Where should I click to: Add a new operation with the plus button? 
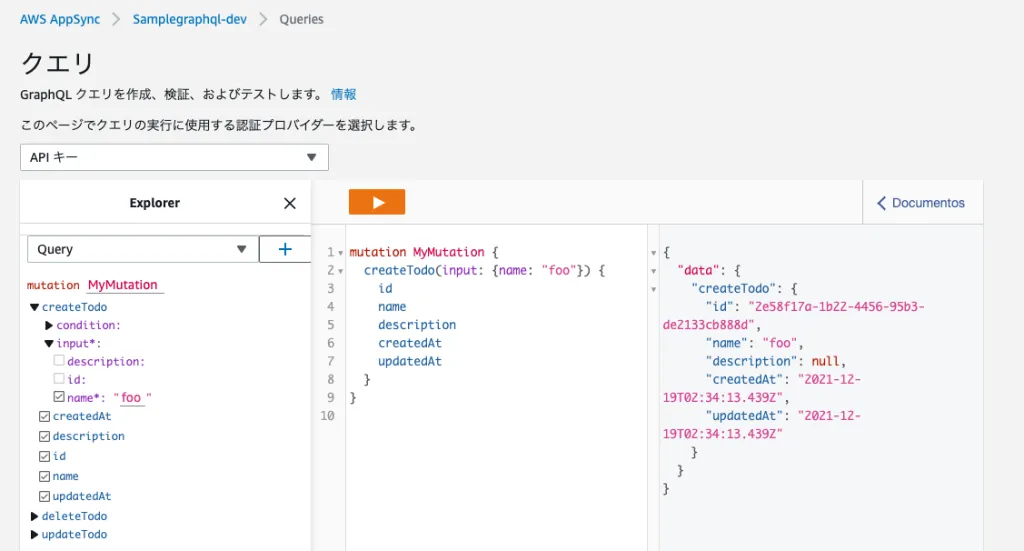click(285, 249)
